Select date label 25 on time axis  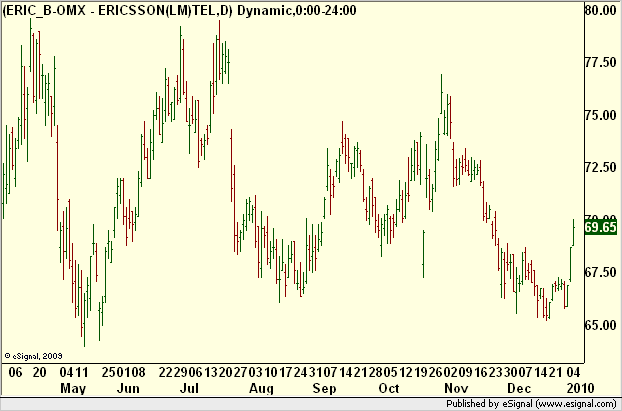pos(109,372)
